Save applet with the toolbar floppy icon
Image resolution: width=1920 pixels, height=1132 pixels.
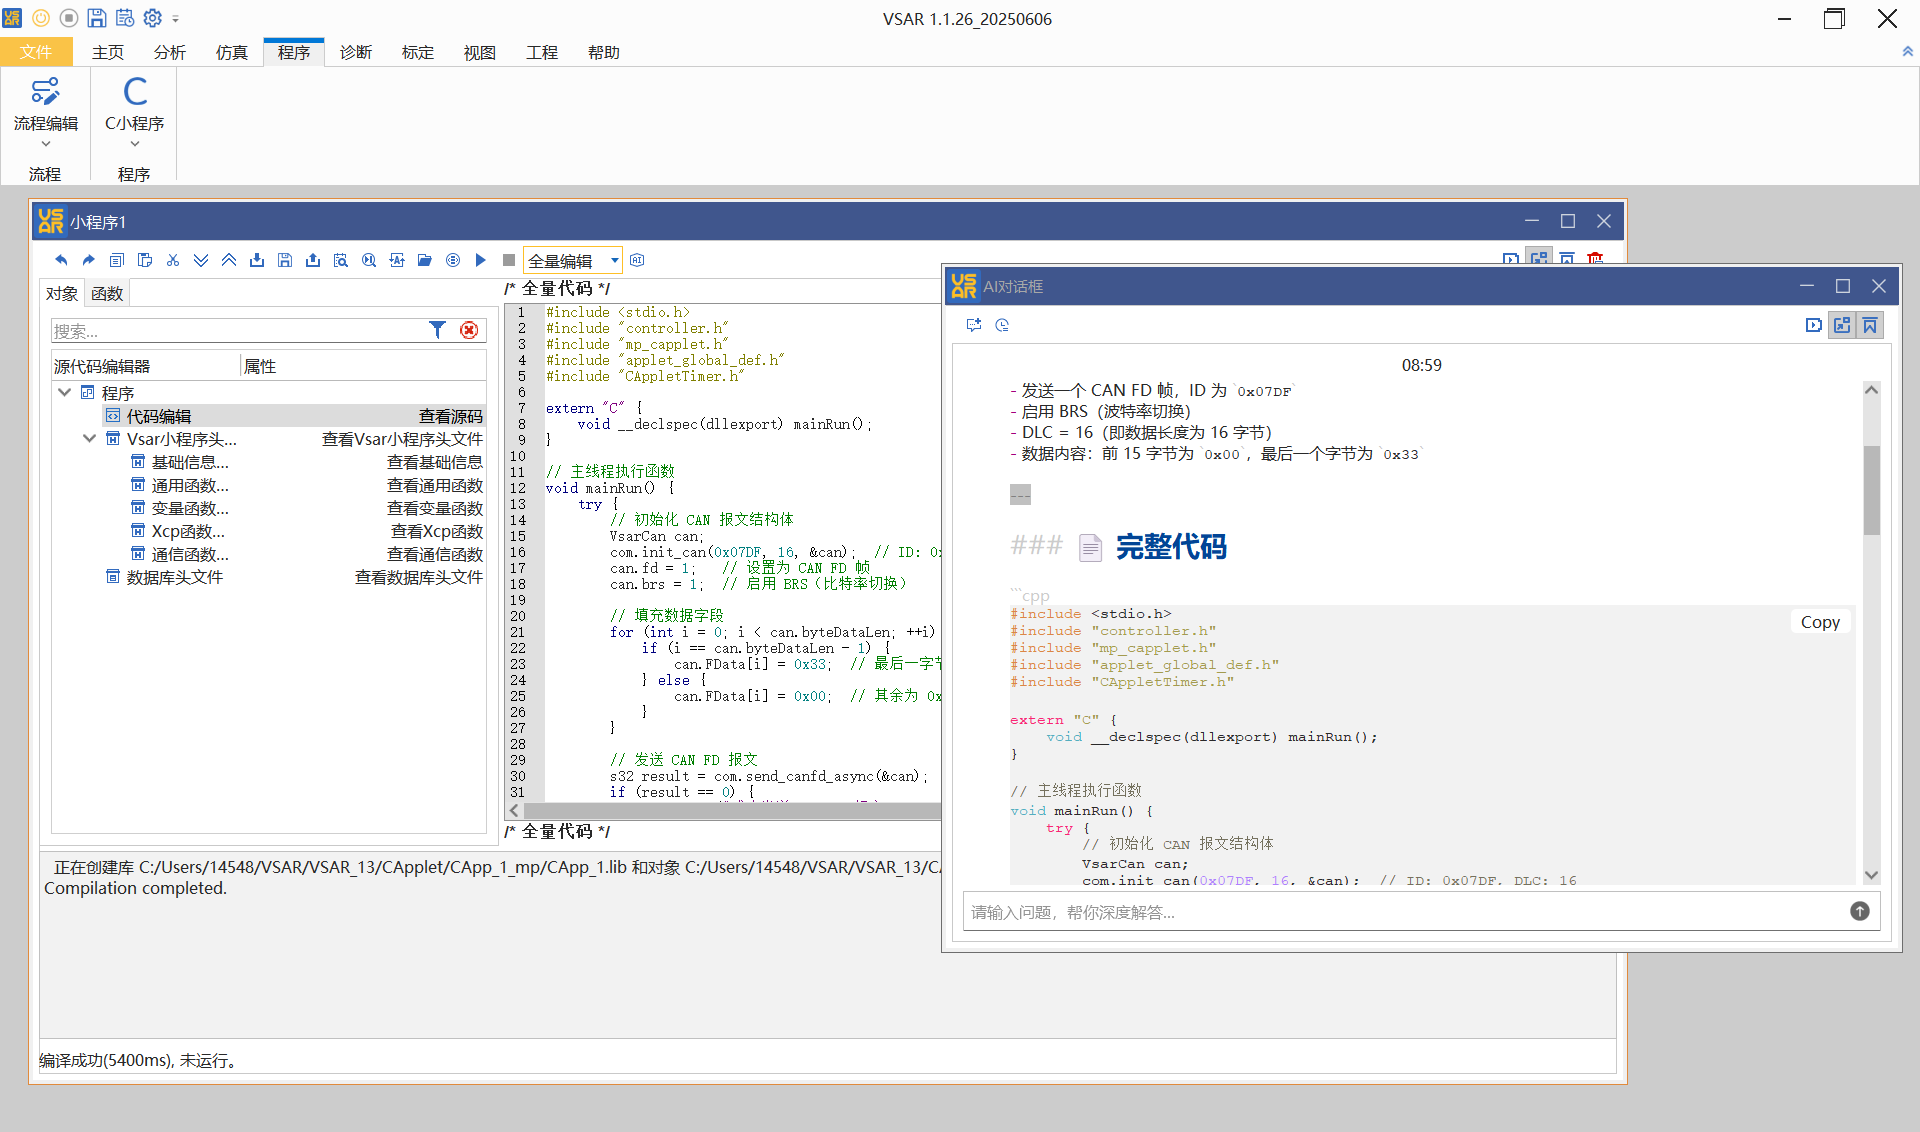(285, 260)
